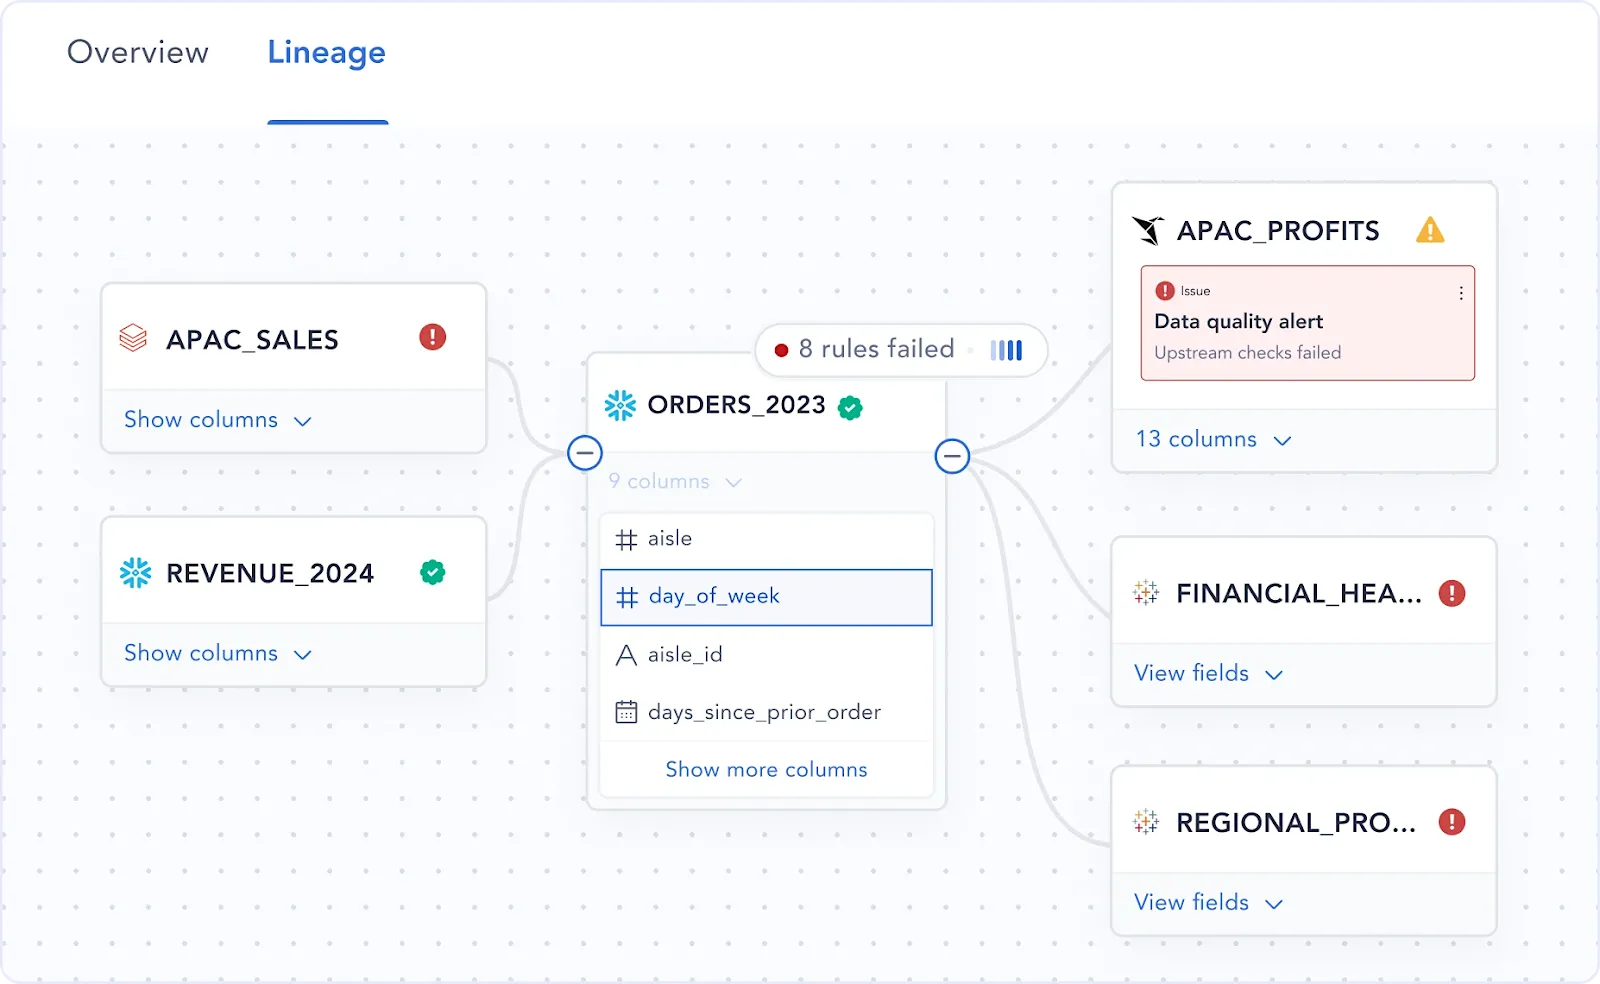Image resolution: width=1600 pixels, height=984 pixels.
Task: Click the APAC_SALES red error icon
Action: tap(432, 337)
